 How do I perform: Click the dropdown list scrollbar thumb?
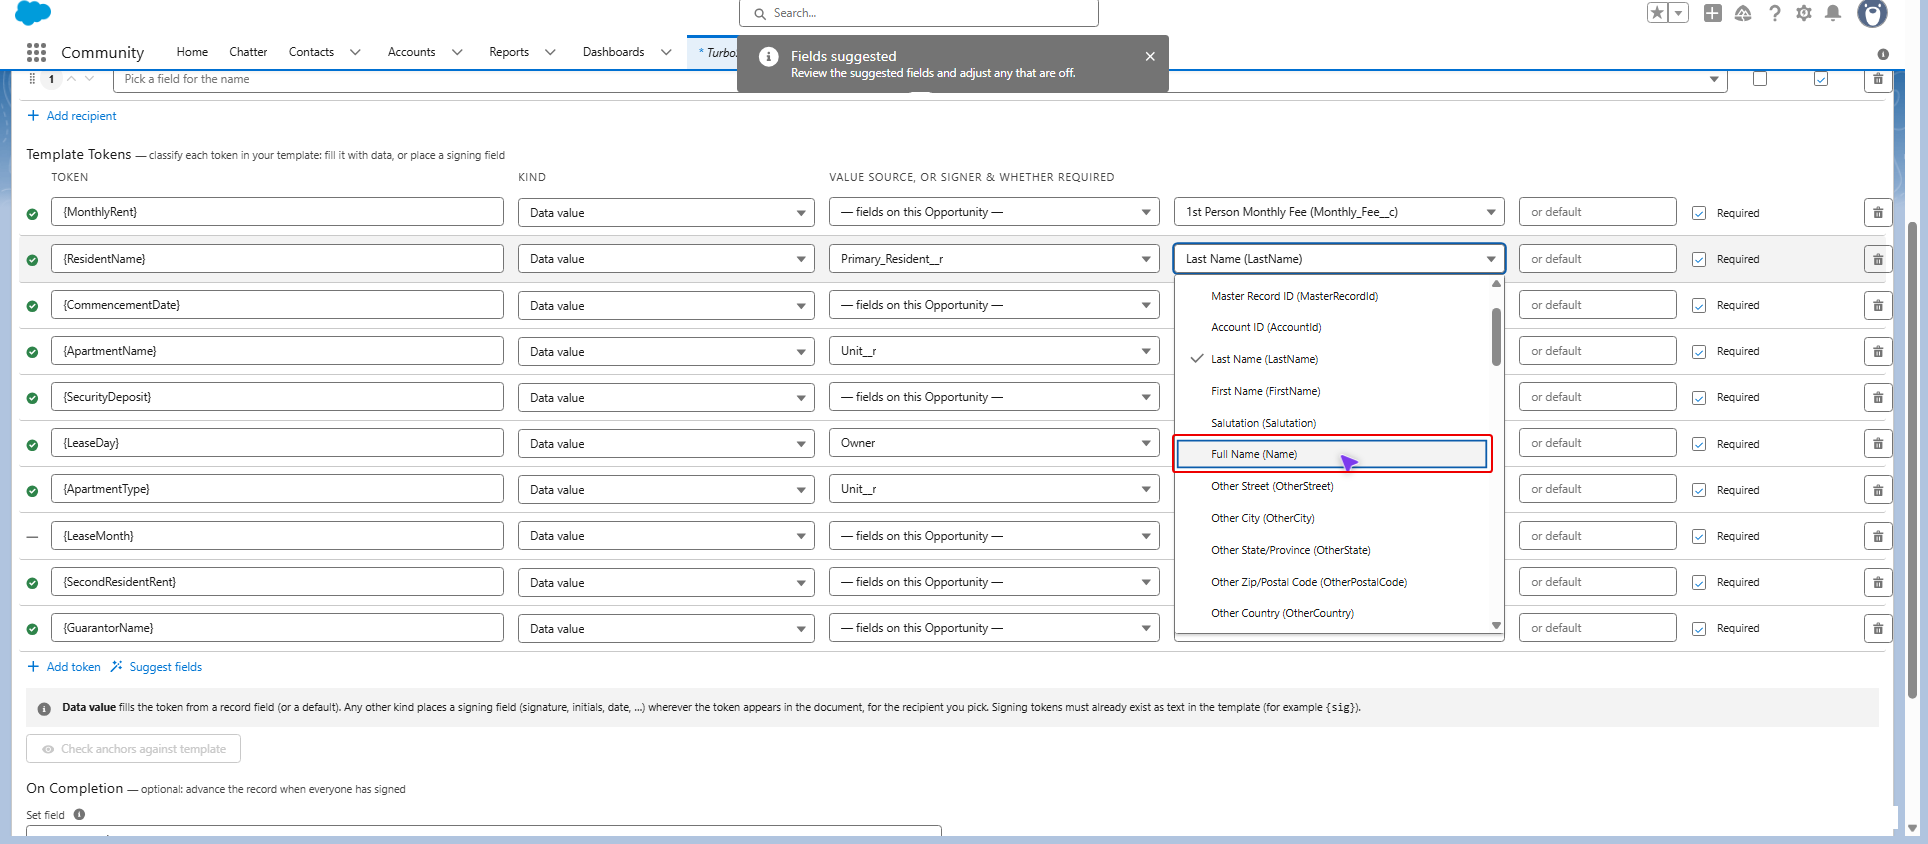[1496, 337]
